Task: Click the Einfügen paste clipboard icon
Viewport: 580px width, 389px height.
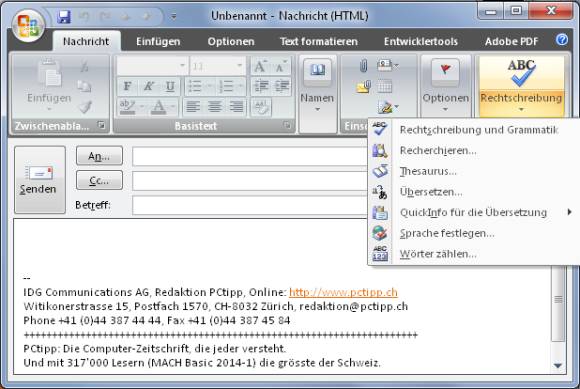Action: [x=49, y=74]
